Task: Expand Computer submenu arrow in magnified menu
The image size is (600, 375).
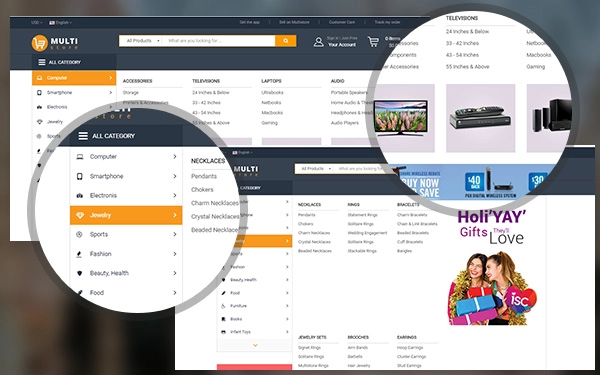Action: pyautogui.click(x=174, y=157)
